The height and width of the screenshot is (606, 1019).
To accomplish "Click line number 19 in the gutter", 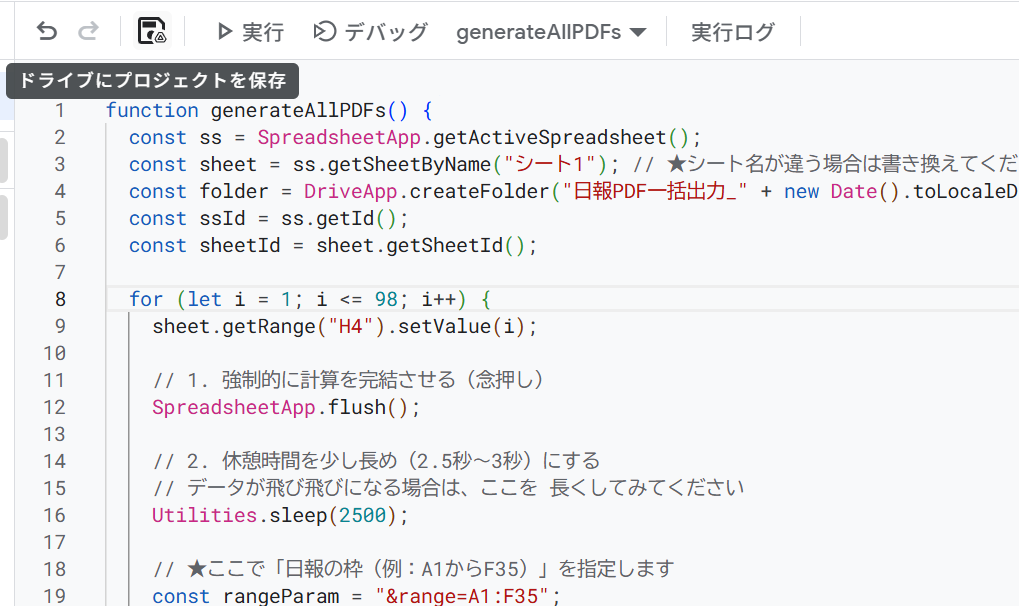I will pos(54,596).
